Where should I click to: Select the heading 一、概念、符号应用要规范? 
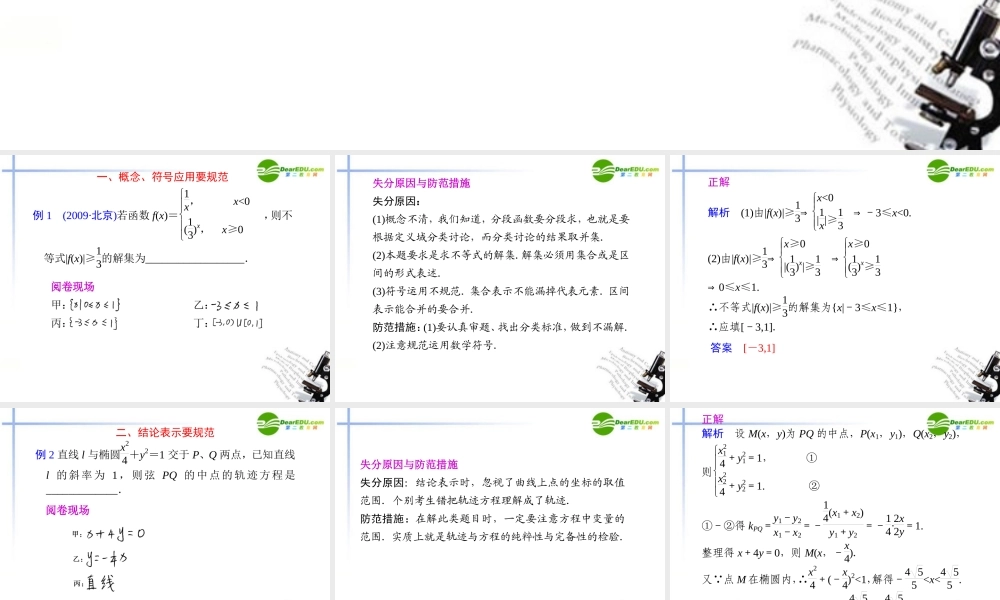162,177
